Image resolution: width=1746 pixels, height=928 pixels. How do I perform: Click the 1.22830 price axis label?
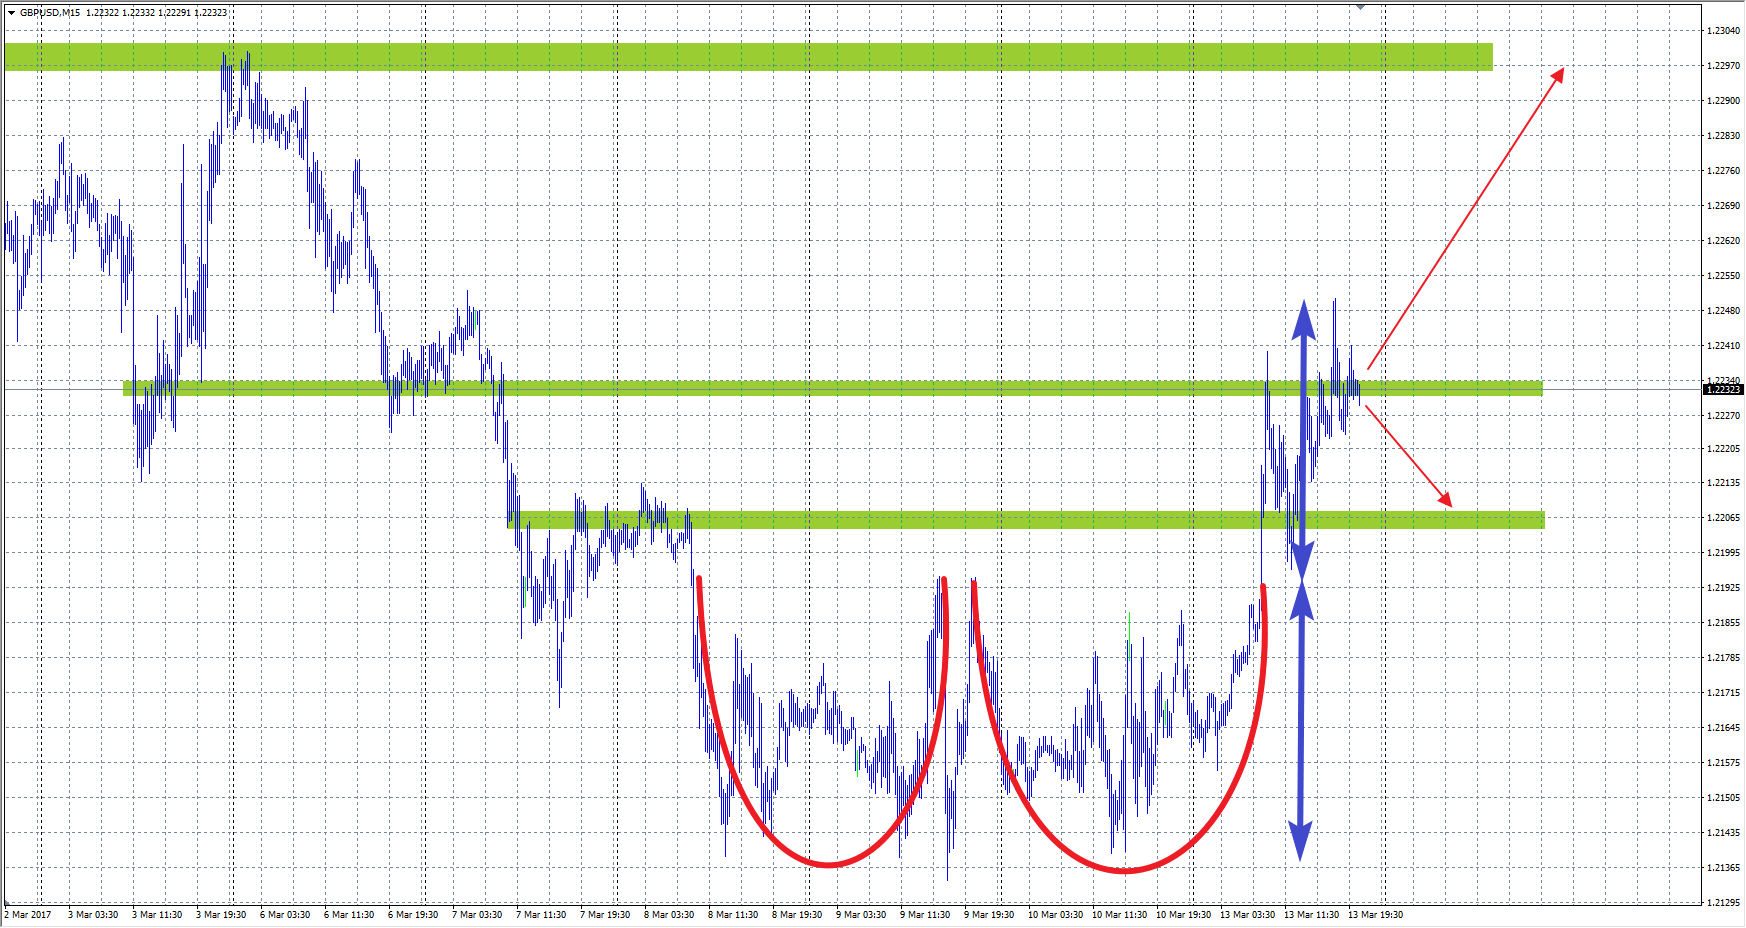pyautogui.click(x=1724, y=136)
